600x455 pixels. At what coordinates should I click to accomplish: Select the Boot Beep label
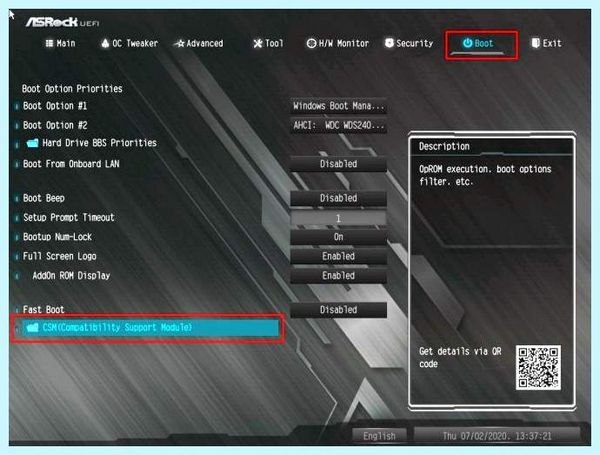click(44, 198)
